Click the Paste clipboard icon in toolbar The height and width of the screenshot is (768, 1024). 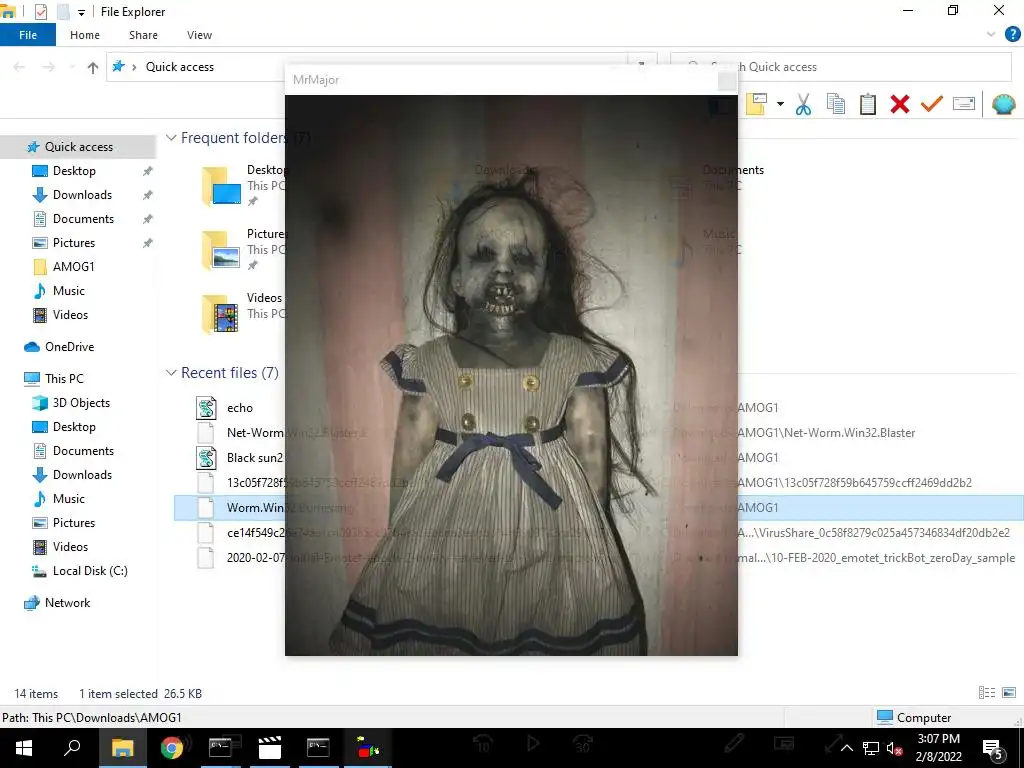867,104
